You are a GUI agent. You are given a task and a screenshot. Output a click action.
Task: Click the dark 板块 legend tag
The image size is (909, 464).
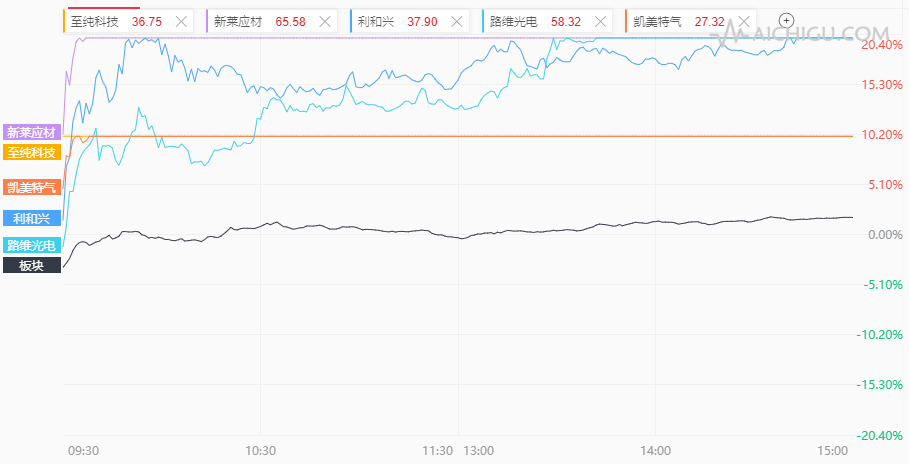pos(32,265)
